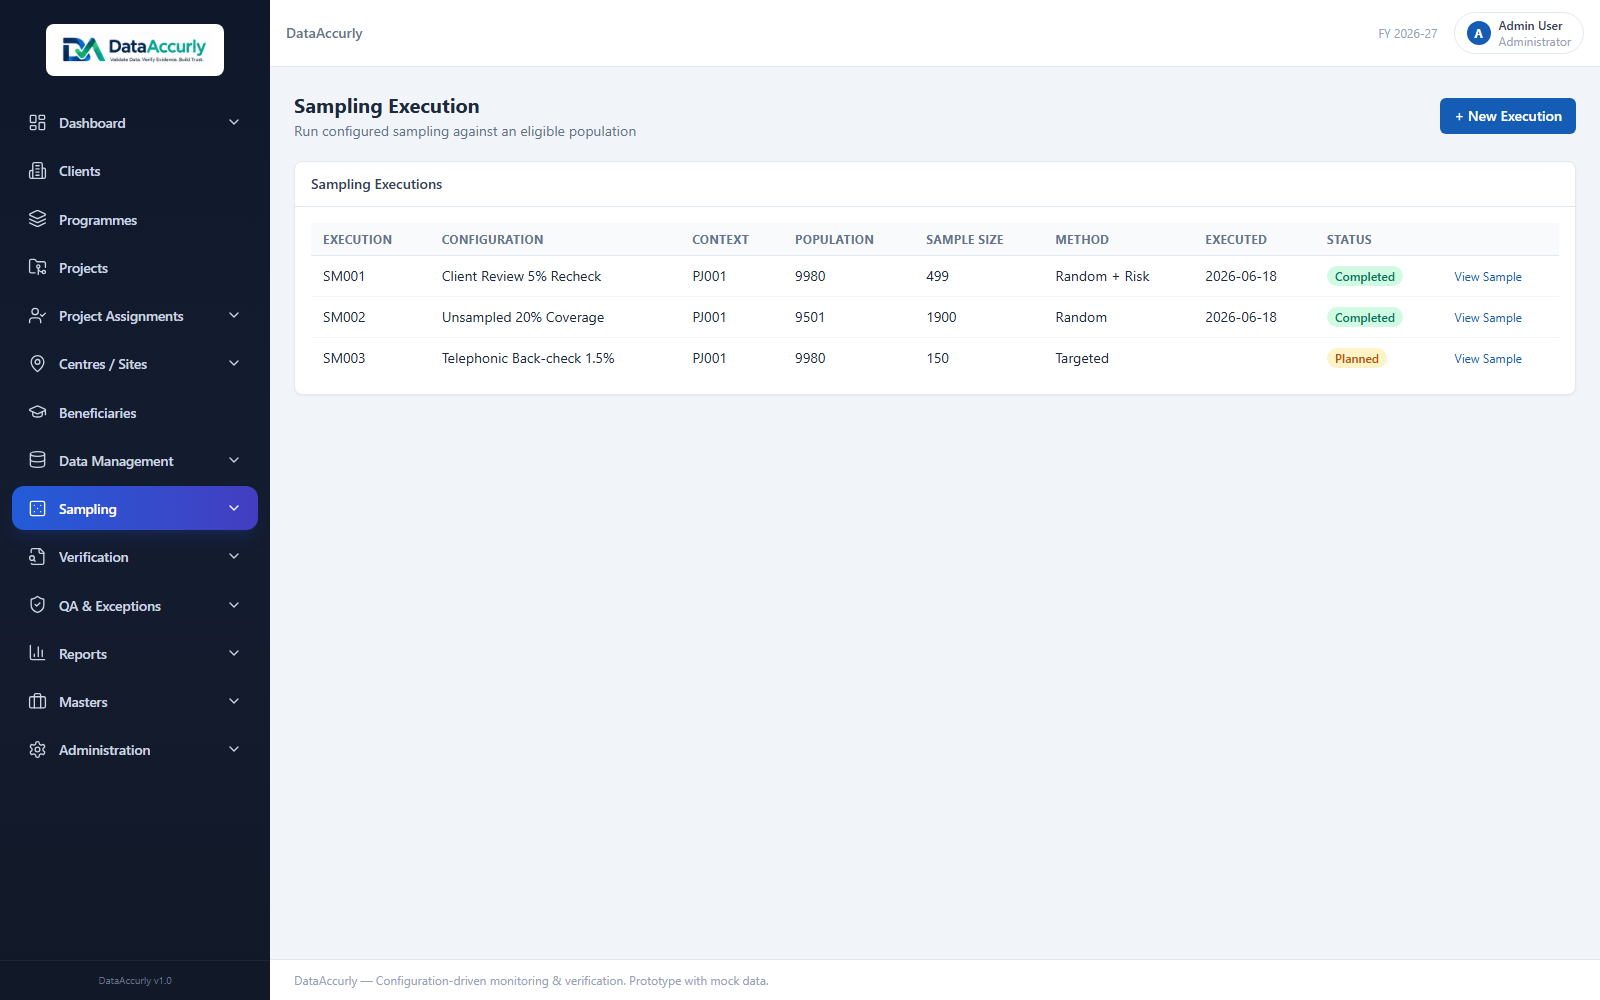Click the Planned status badge for SM003
The width and height of the screenshot is (1600, 1000).
[1356, 359]
